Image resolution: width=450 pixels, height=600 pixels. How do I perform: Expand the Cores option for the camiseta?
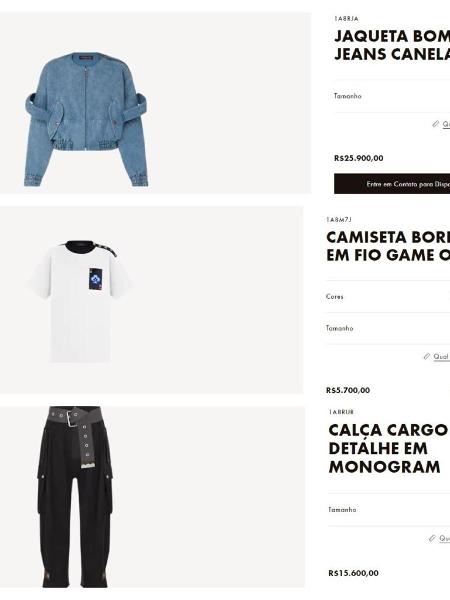tap(388, 297)
